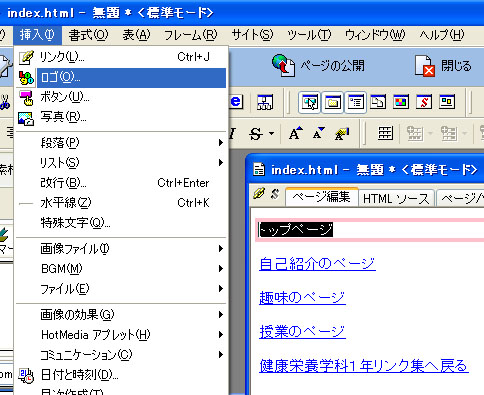
Task: Click the second grayed table column icon
Action: pos(449,134)
